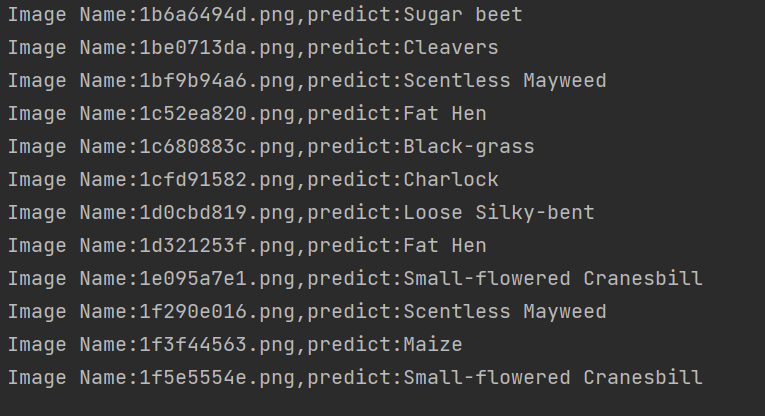The image size is (765, 416).
Task: Click the 'Black-grass' prediction text
Action: click(x=469, y=147)
